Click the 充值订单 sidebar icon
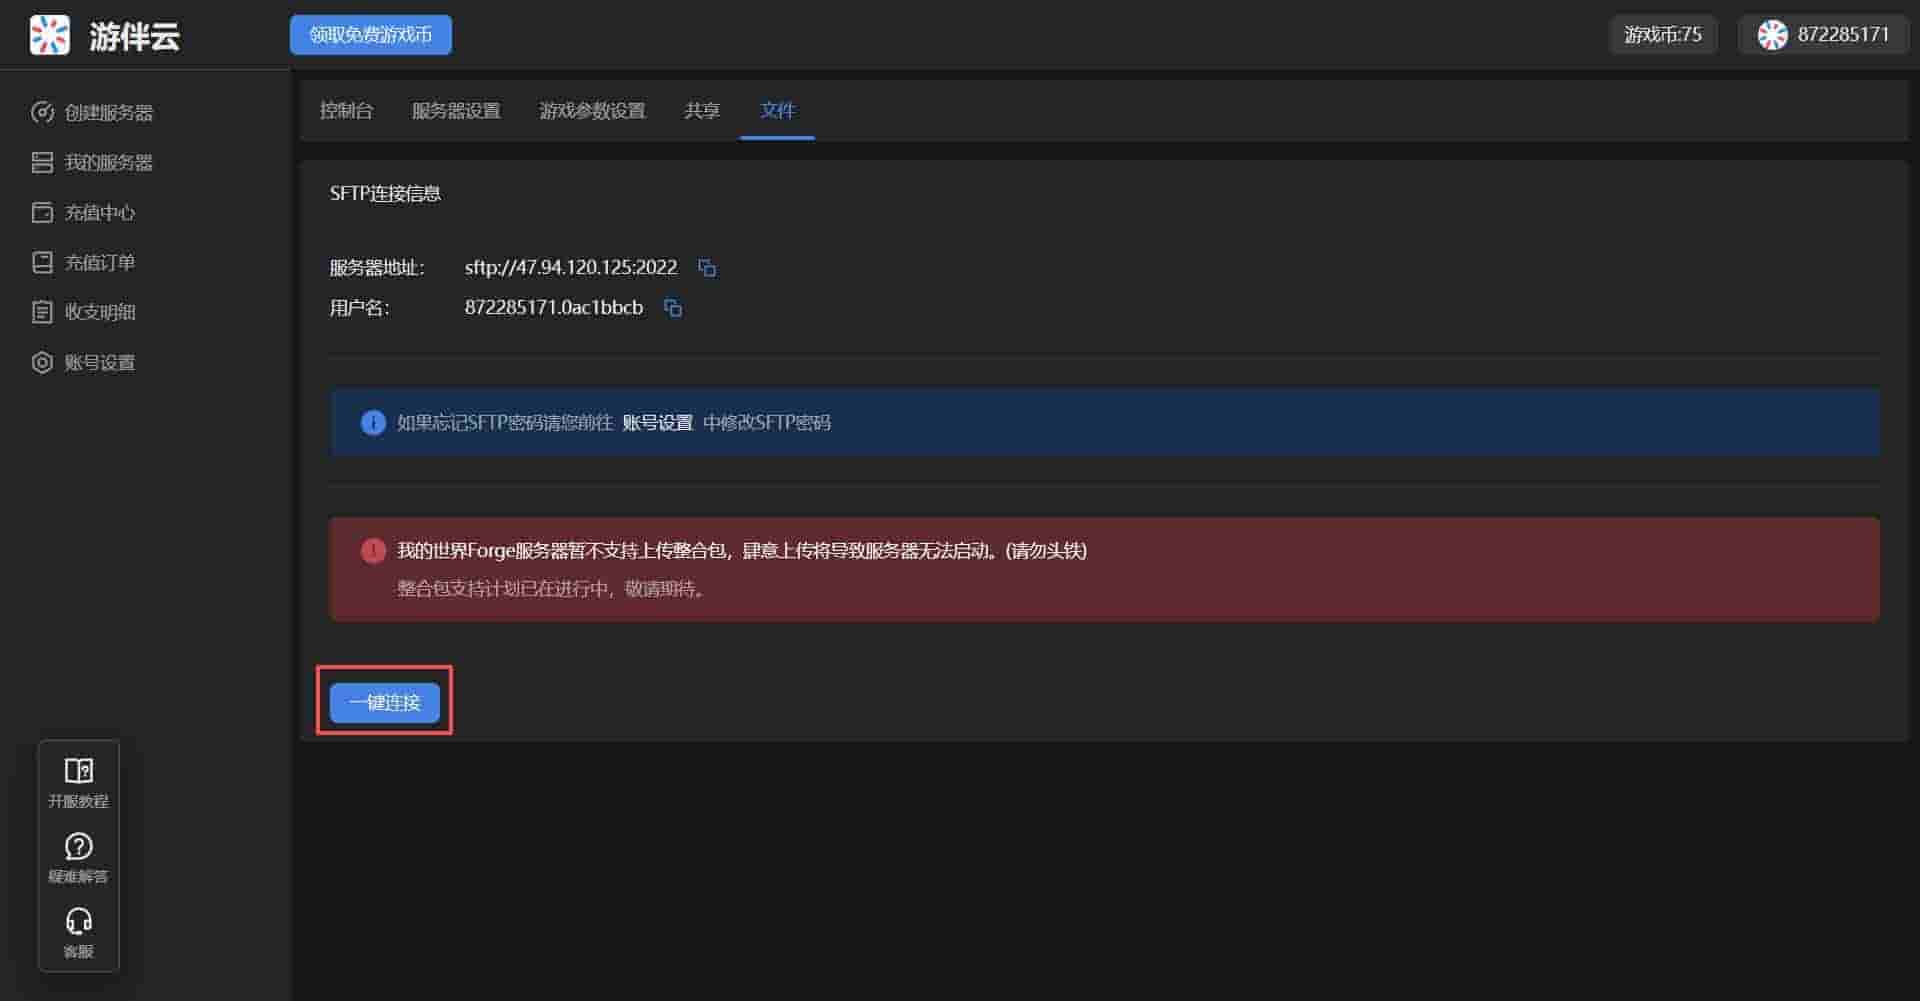1920x1001 pixels. (x=42, y=262)
